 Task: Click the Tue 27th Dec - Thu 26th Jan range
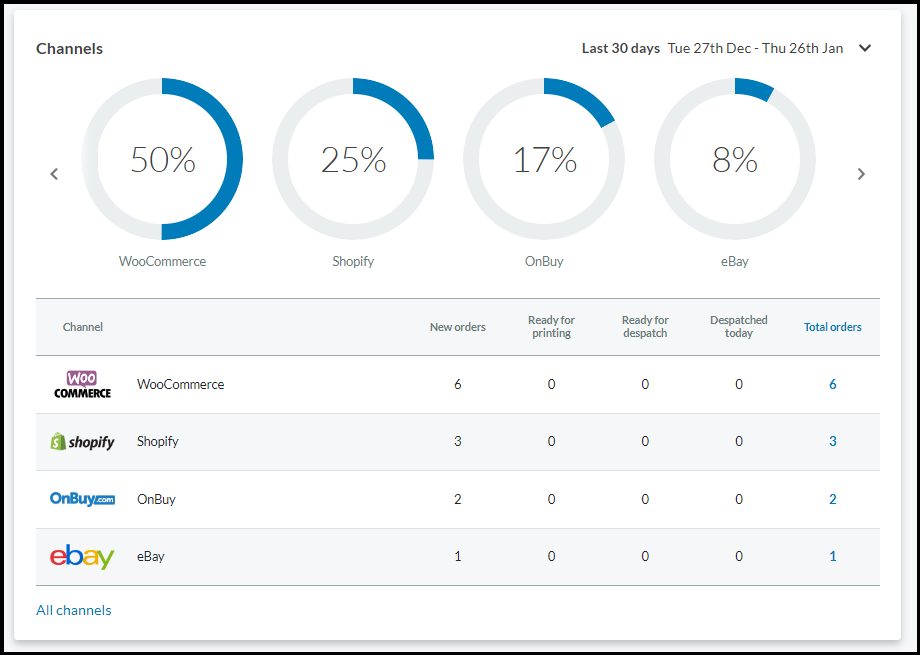point(755,48)
